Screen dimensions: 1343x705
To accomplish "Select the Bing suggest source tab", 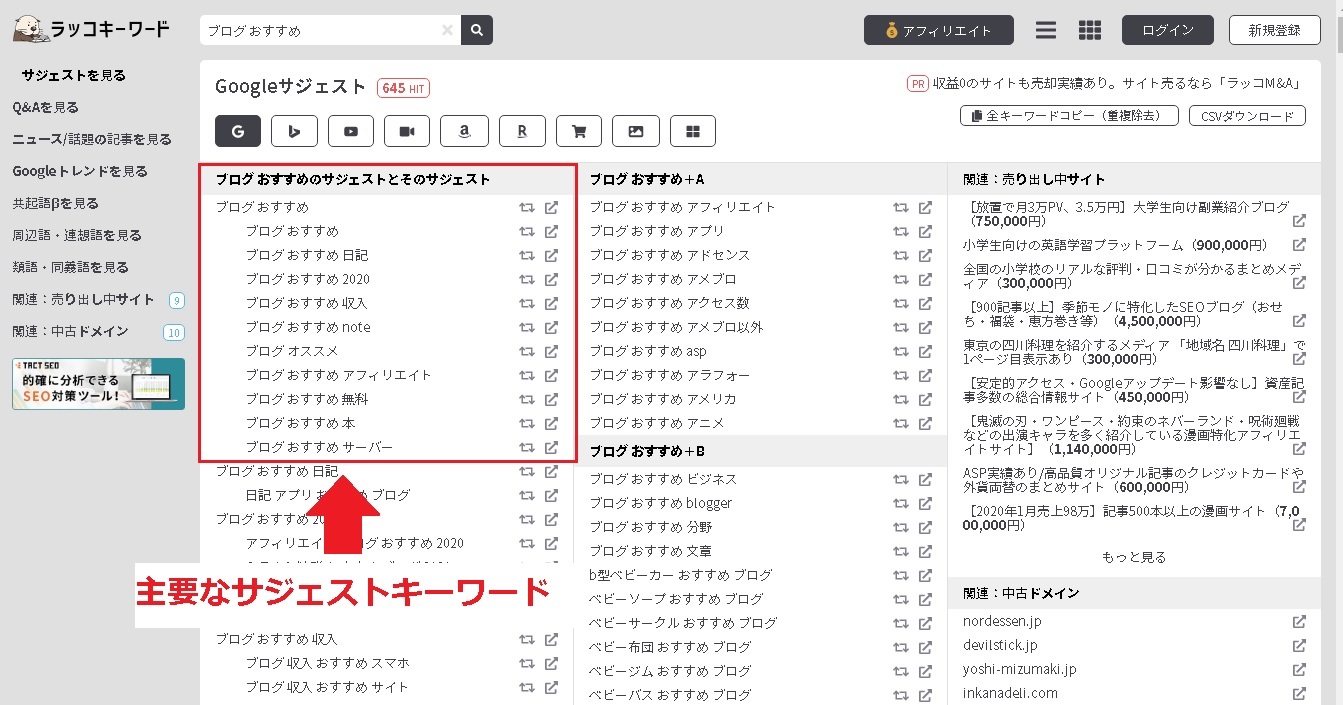I will 295,131.
